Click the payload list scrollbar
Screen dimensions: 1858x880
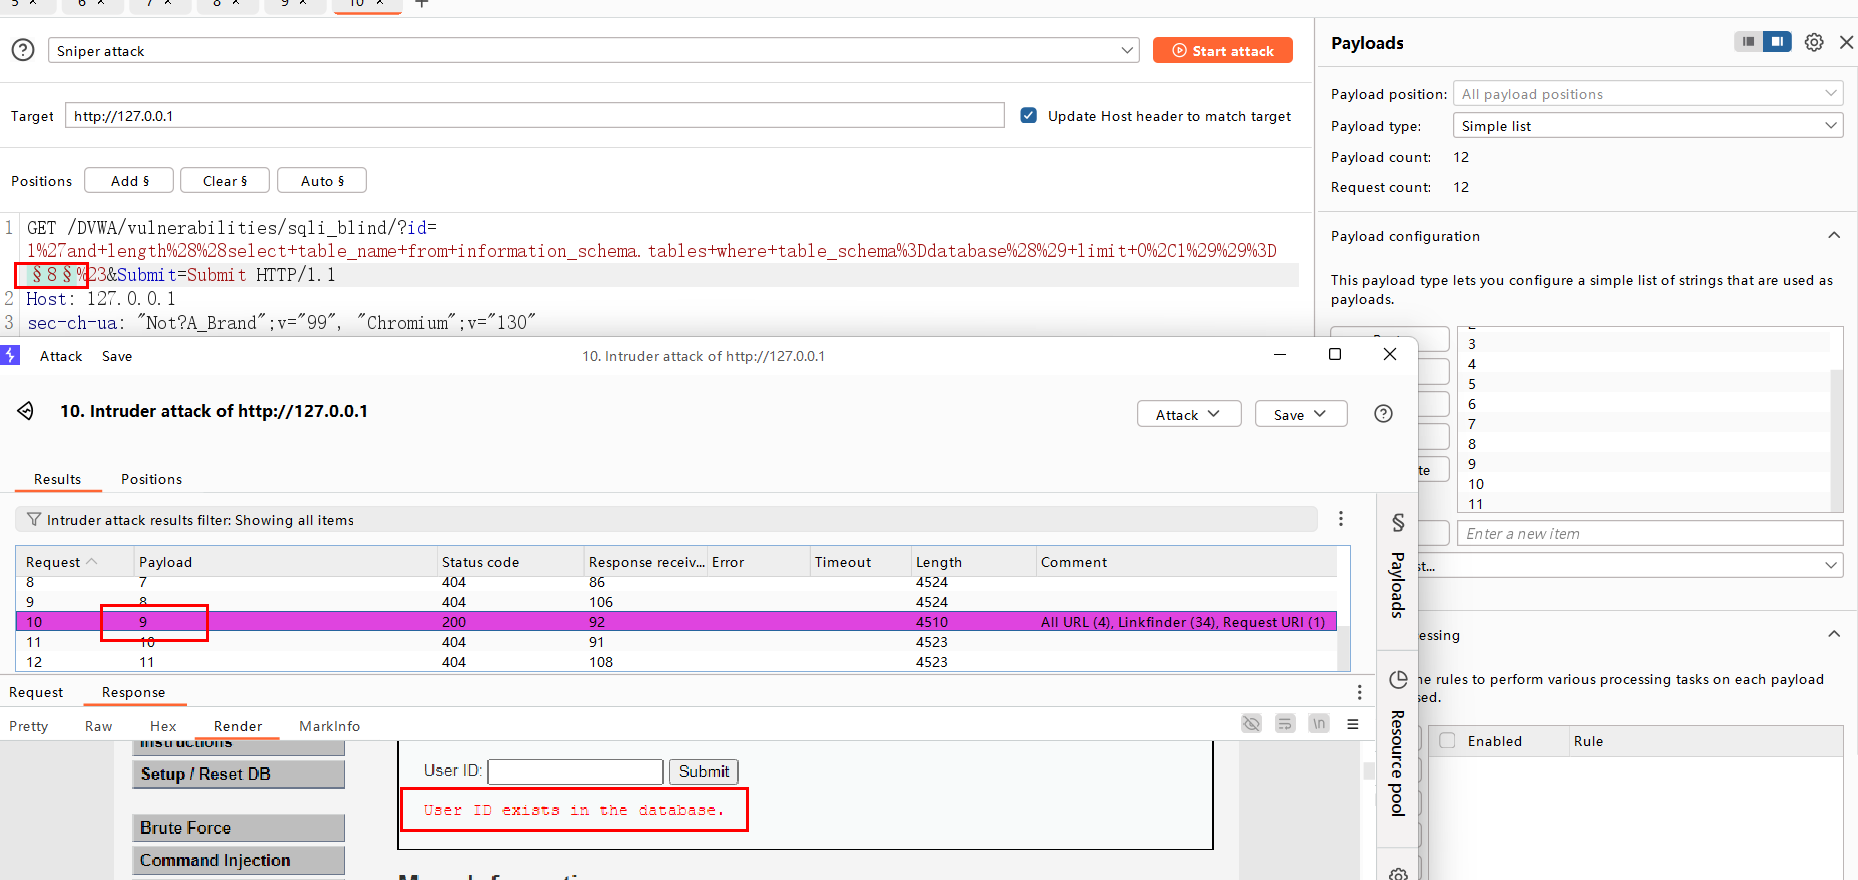tap(1836, 440)
